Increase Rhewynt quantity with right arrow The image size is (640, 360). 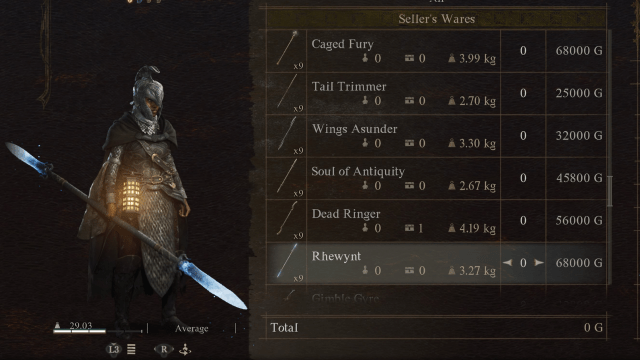[x=539, y=262]
